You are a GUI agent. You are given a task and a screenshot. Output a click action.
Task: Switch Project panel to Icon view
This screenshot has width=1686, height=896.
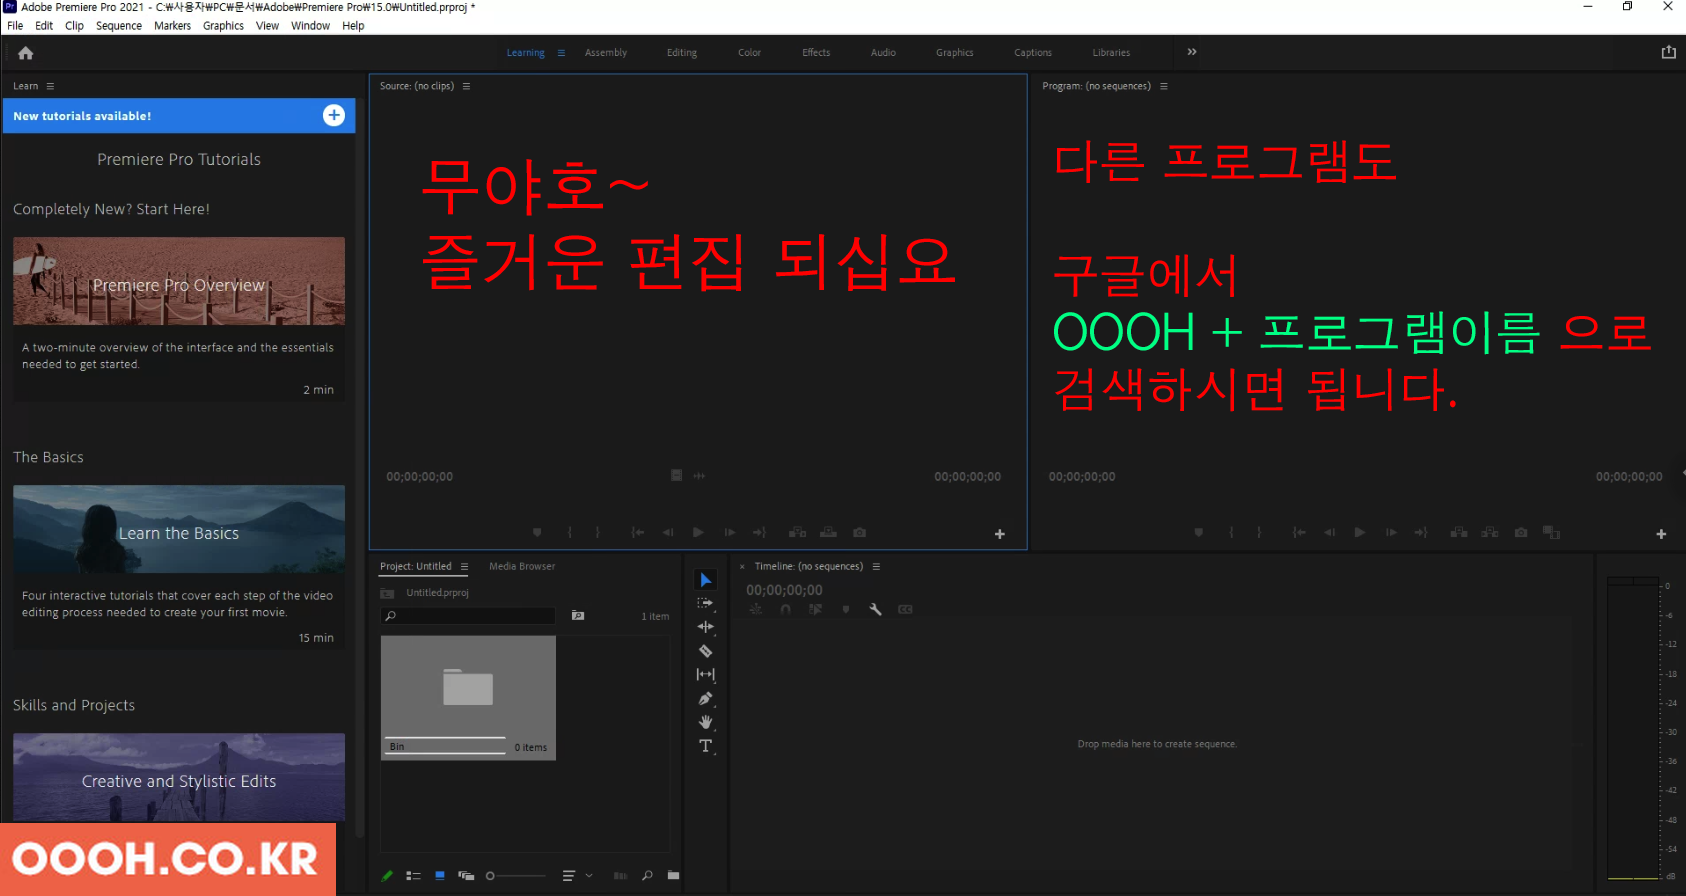coord(440,875)
